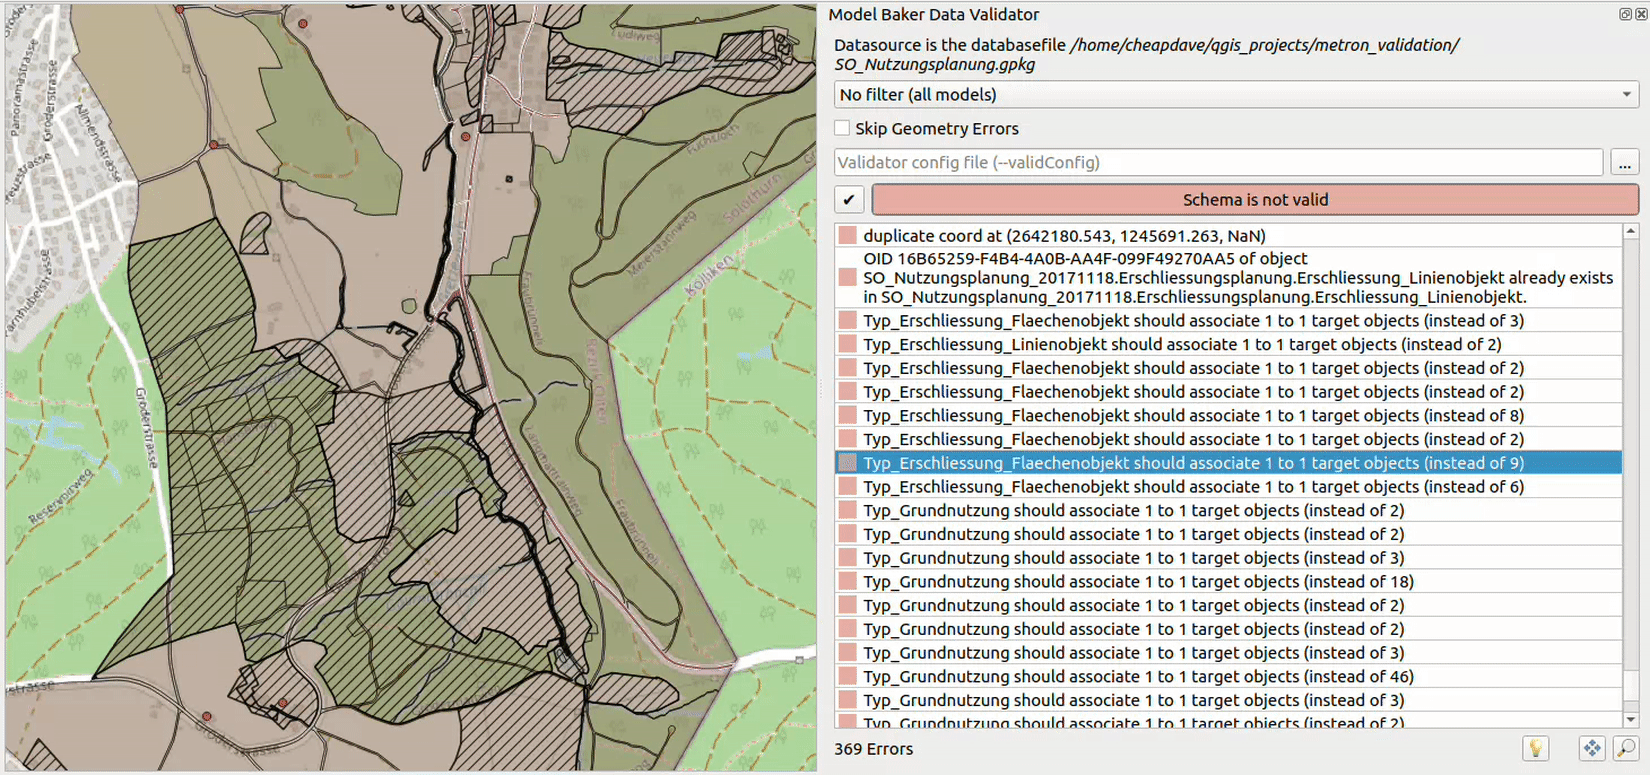
Task: Click the checkmark run-validation button
Action: click(x=849, y=199)
